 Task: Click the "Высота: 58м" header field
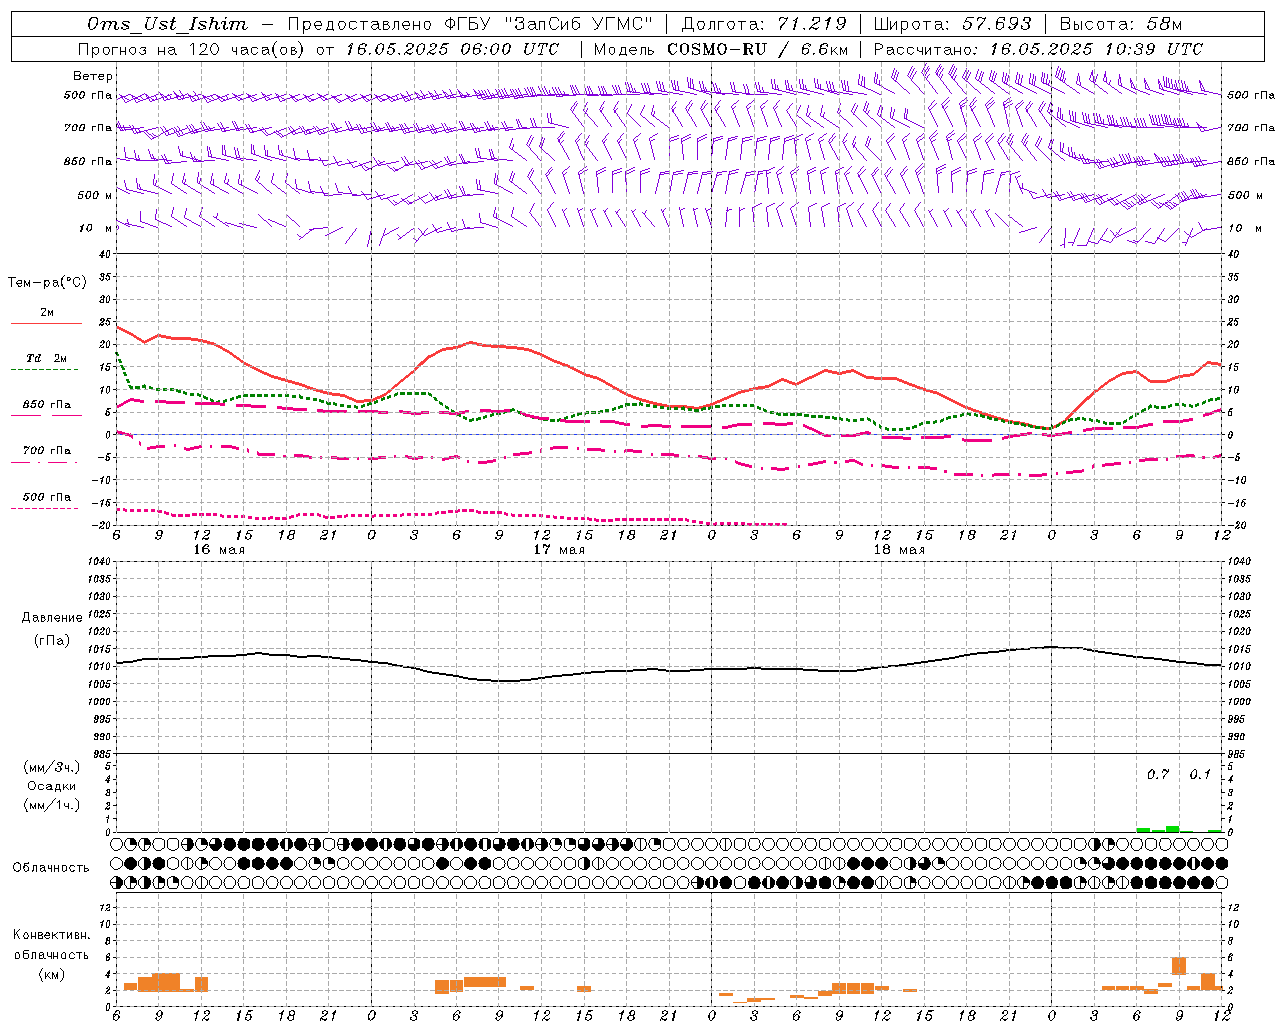point(1120,24)
